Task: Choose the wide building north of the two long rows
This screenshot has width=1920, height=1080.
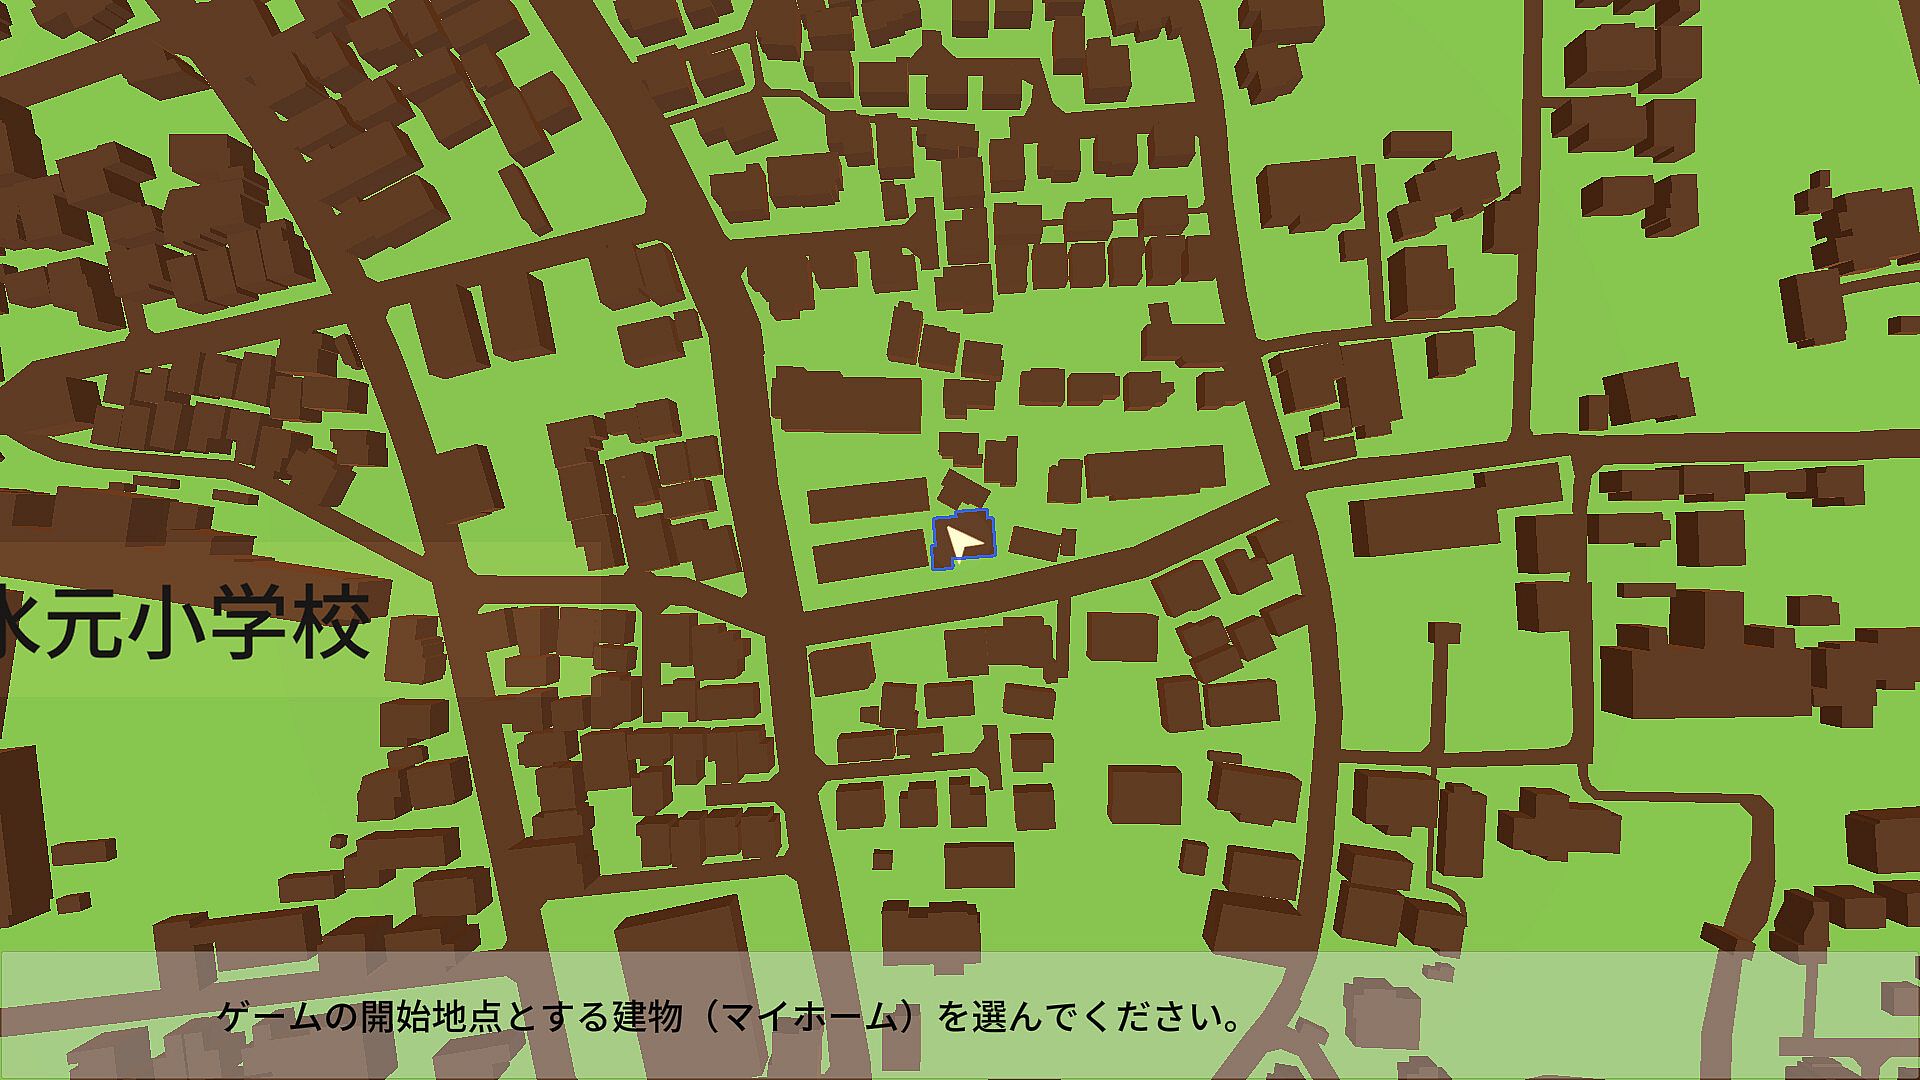Action: (x=848, y=402)
